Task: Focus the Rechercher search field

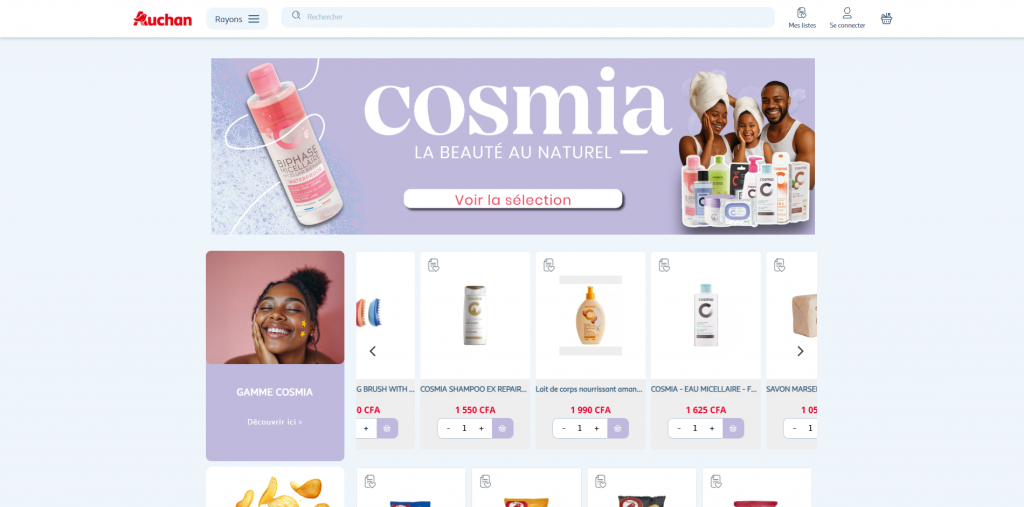Action: click(x=528, y=17)
